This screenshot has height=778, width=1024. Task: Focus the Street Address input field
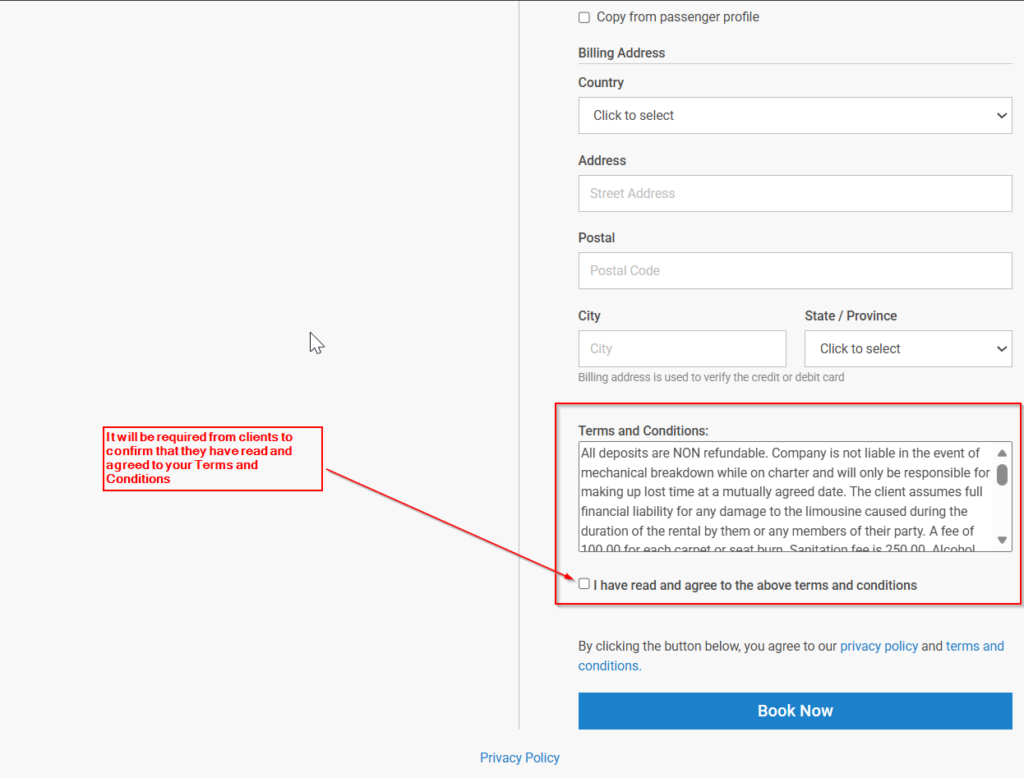point(795,193)
